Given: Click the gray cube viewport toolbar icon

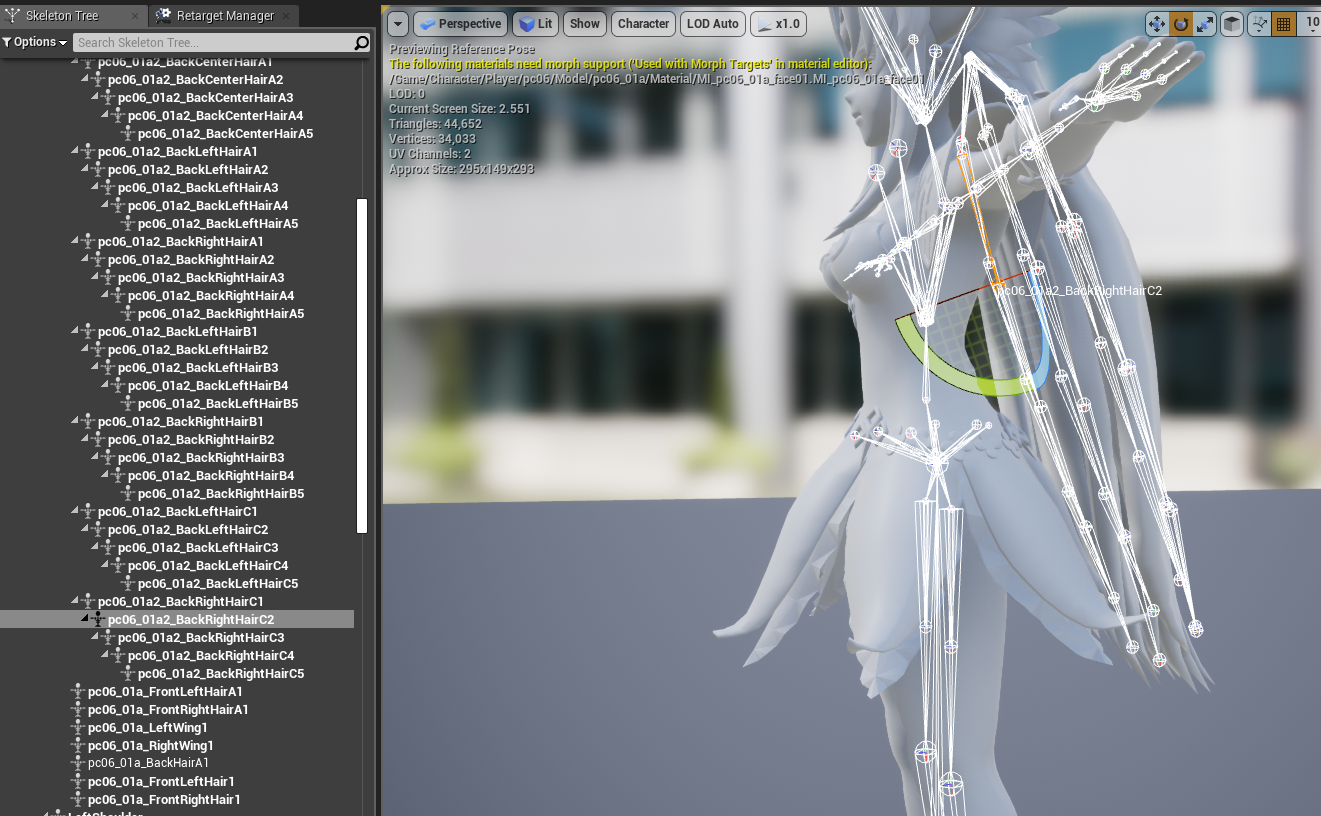Looking at the screenshot, I should tap(1233, 24).
